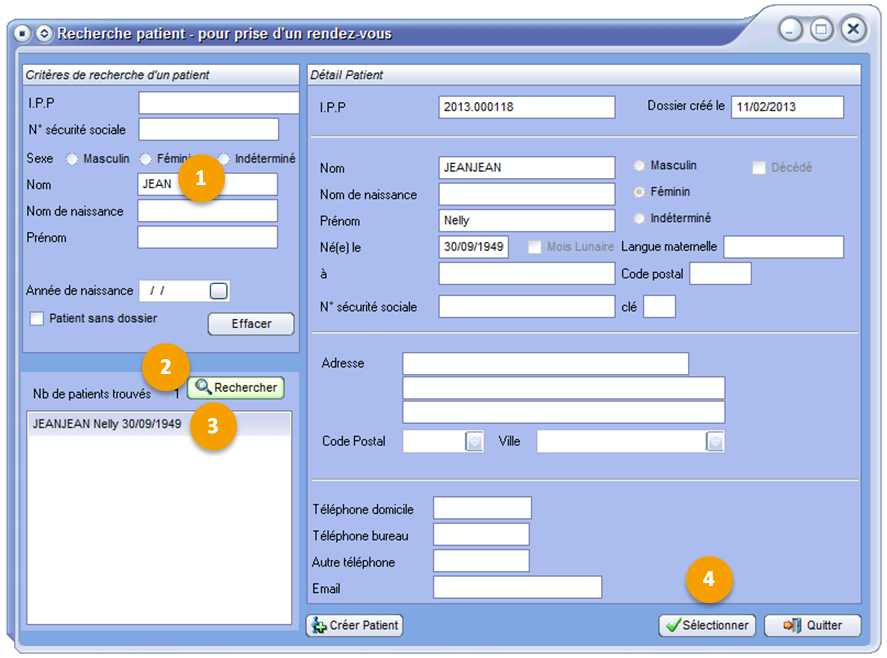887x658 pixels.
Task: Expand the Ville dropdown list
Action: click(x=715, y=441)
